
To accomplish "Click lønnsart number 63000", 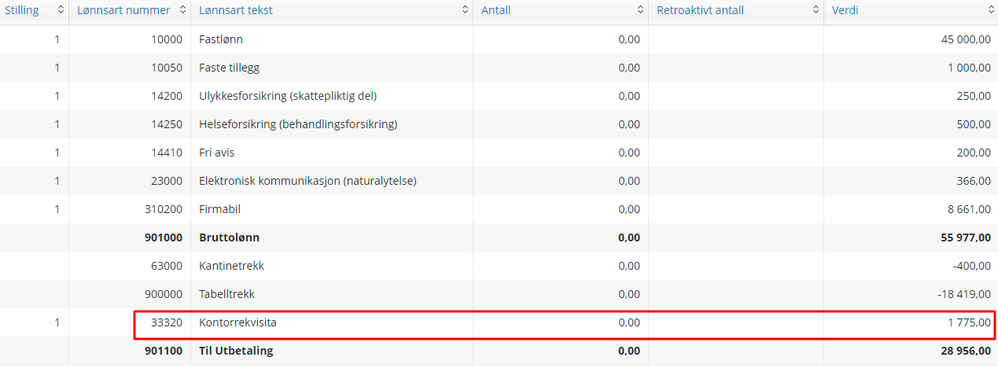I will click(x=167, y=265).
